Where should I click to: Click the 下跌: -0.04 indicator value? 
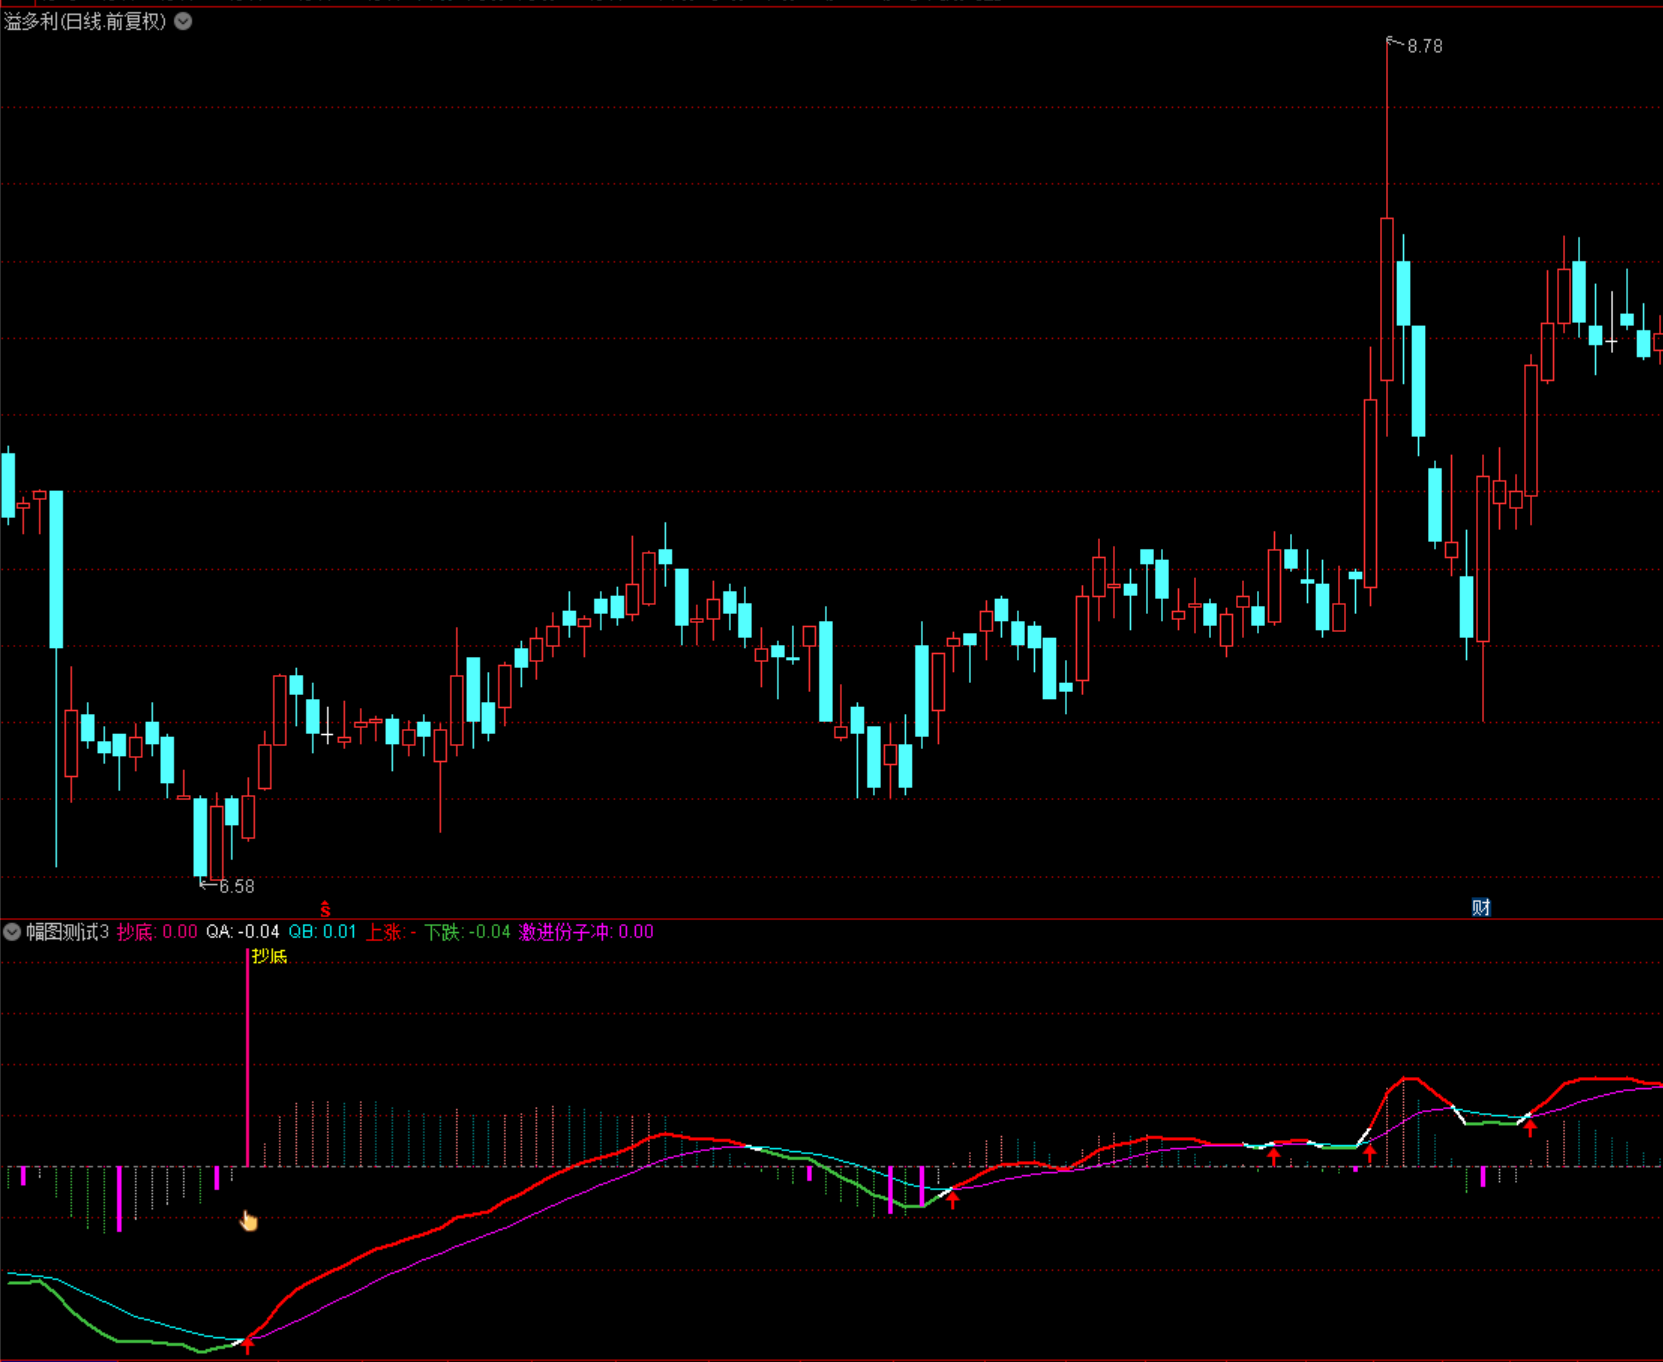(x=467, y=932)
